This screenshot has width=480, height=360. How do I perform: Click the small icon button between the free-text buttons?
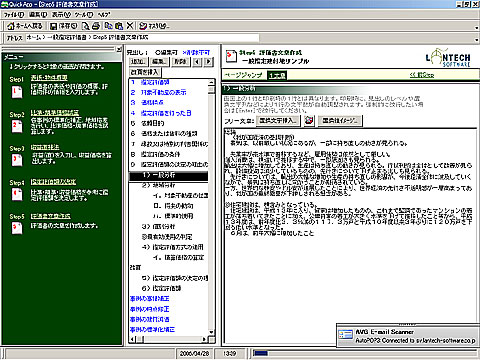coord(309,120)
